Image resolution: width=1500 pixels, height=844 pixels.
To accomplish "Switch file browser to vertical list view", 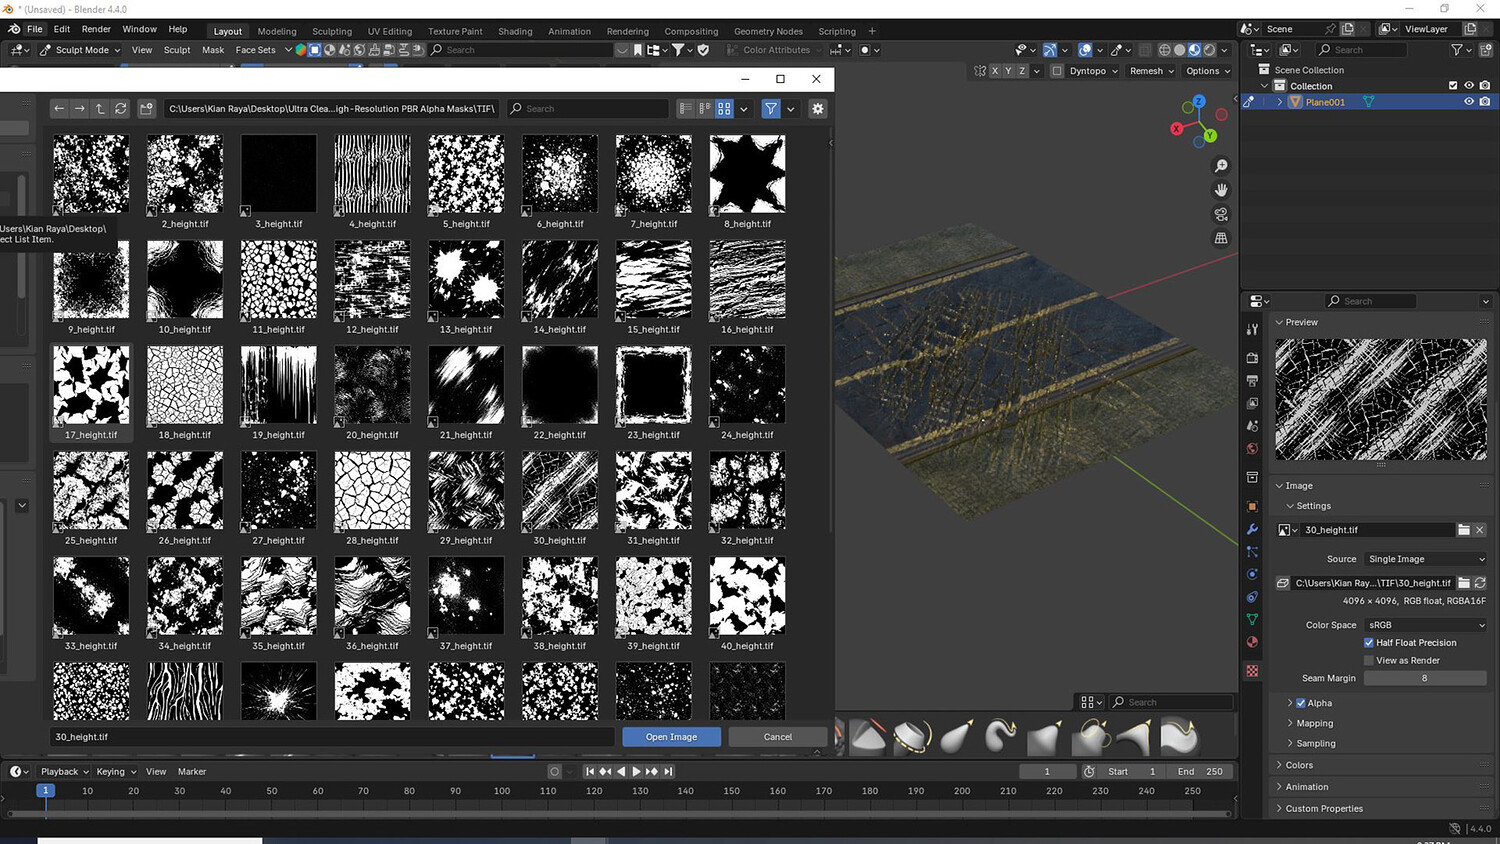I will pyautogui.click(x=685, y=109).
